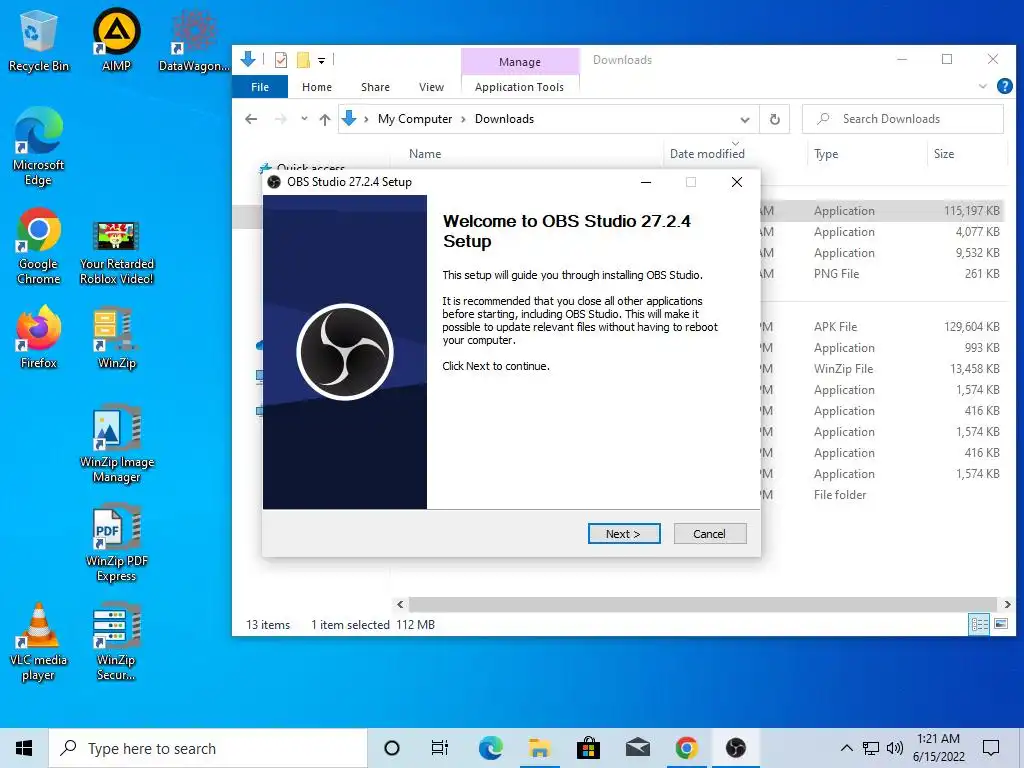Click Cancel in OBS Setup

709,534
